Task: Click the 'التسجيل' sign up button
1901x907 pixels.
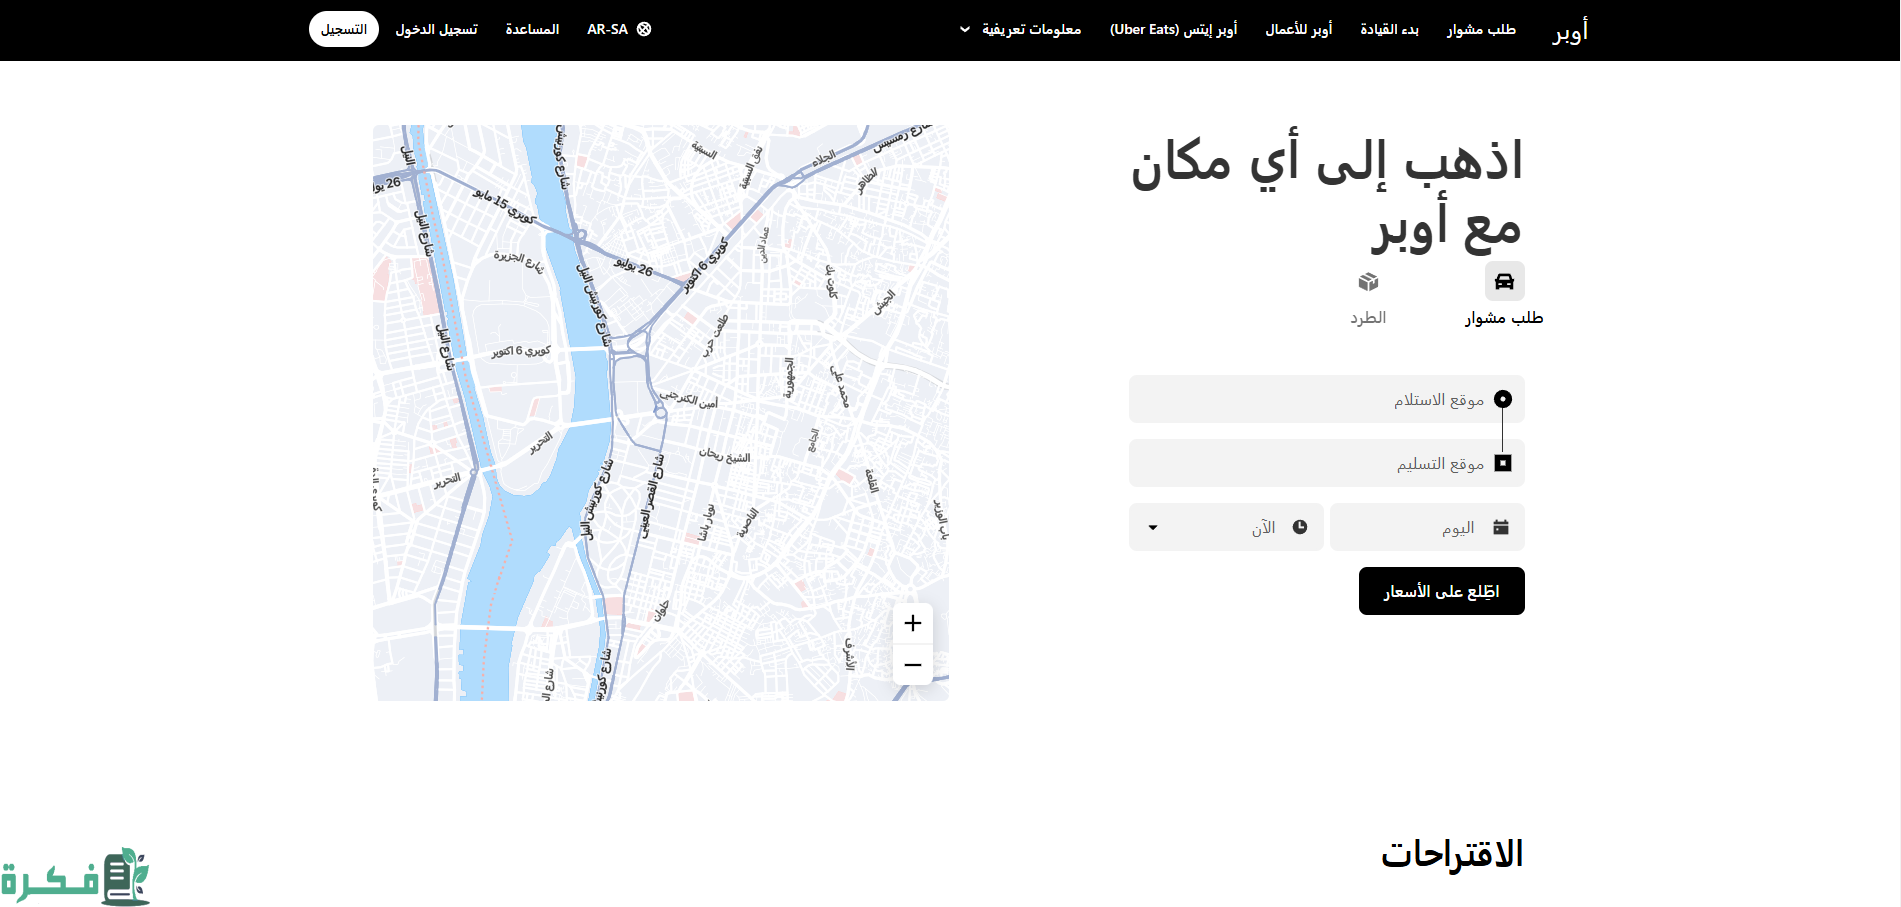Action: coord(344,30)
